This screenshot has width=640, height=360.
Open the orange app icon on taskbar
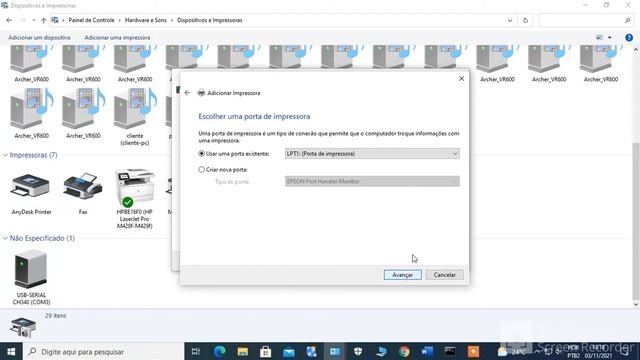[x=473, y=351]
